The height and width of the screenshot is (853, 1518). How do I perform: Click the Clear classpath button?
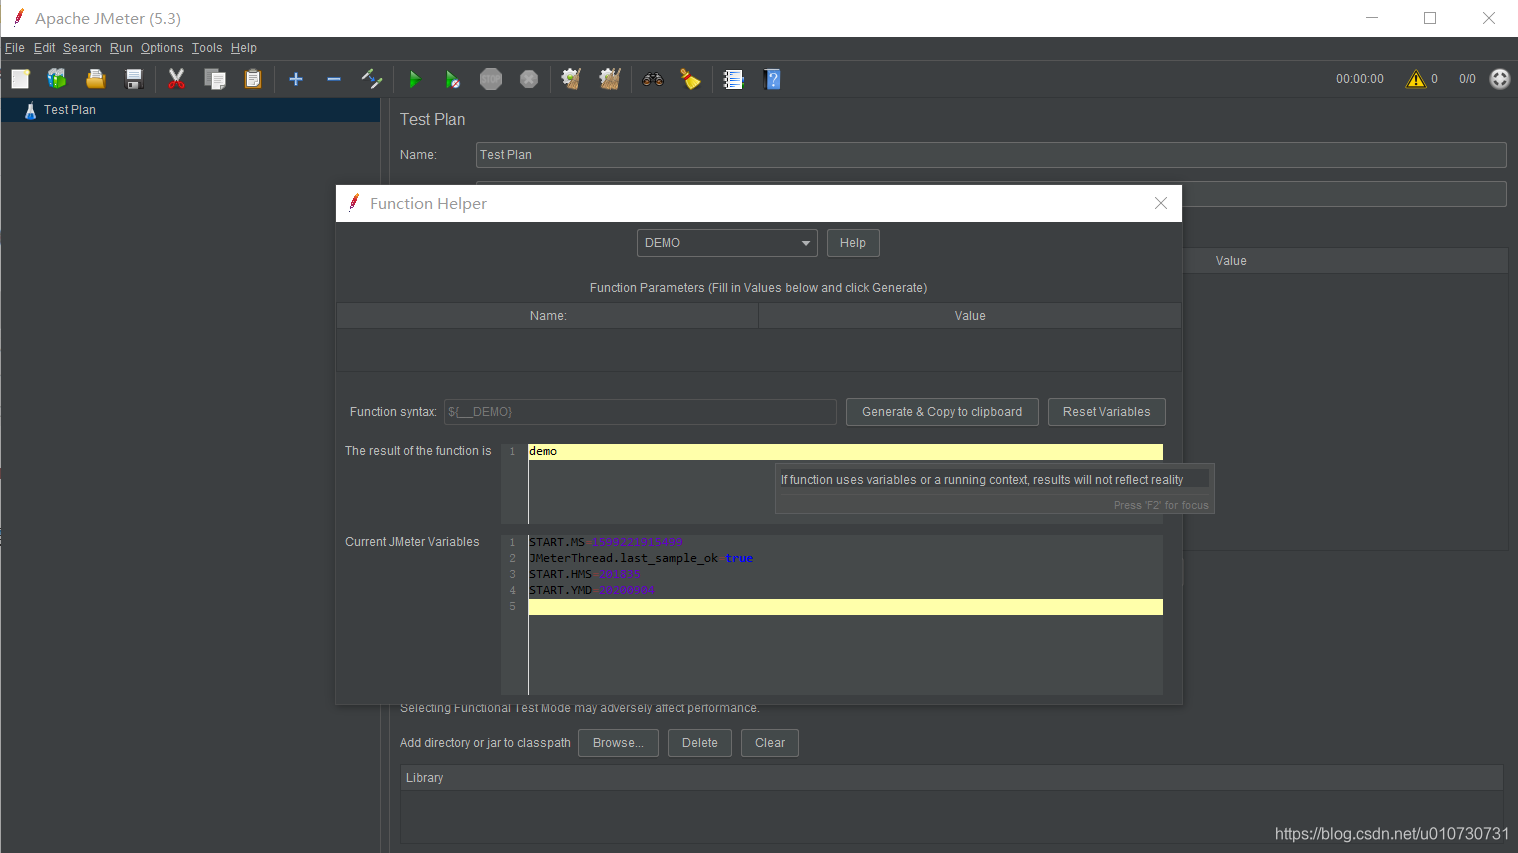(770, 743)
